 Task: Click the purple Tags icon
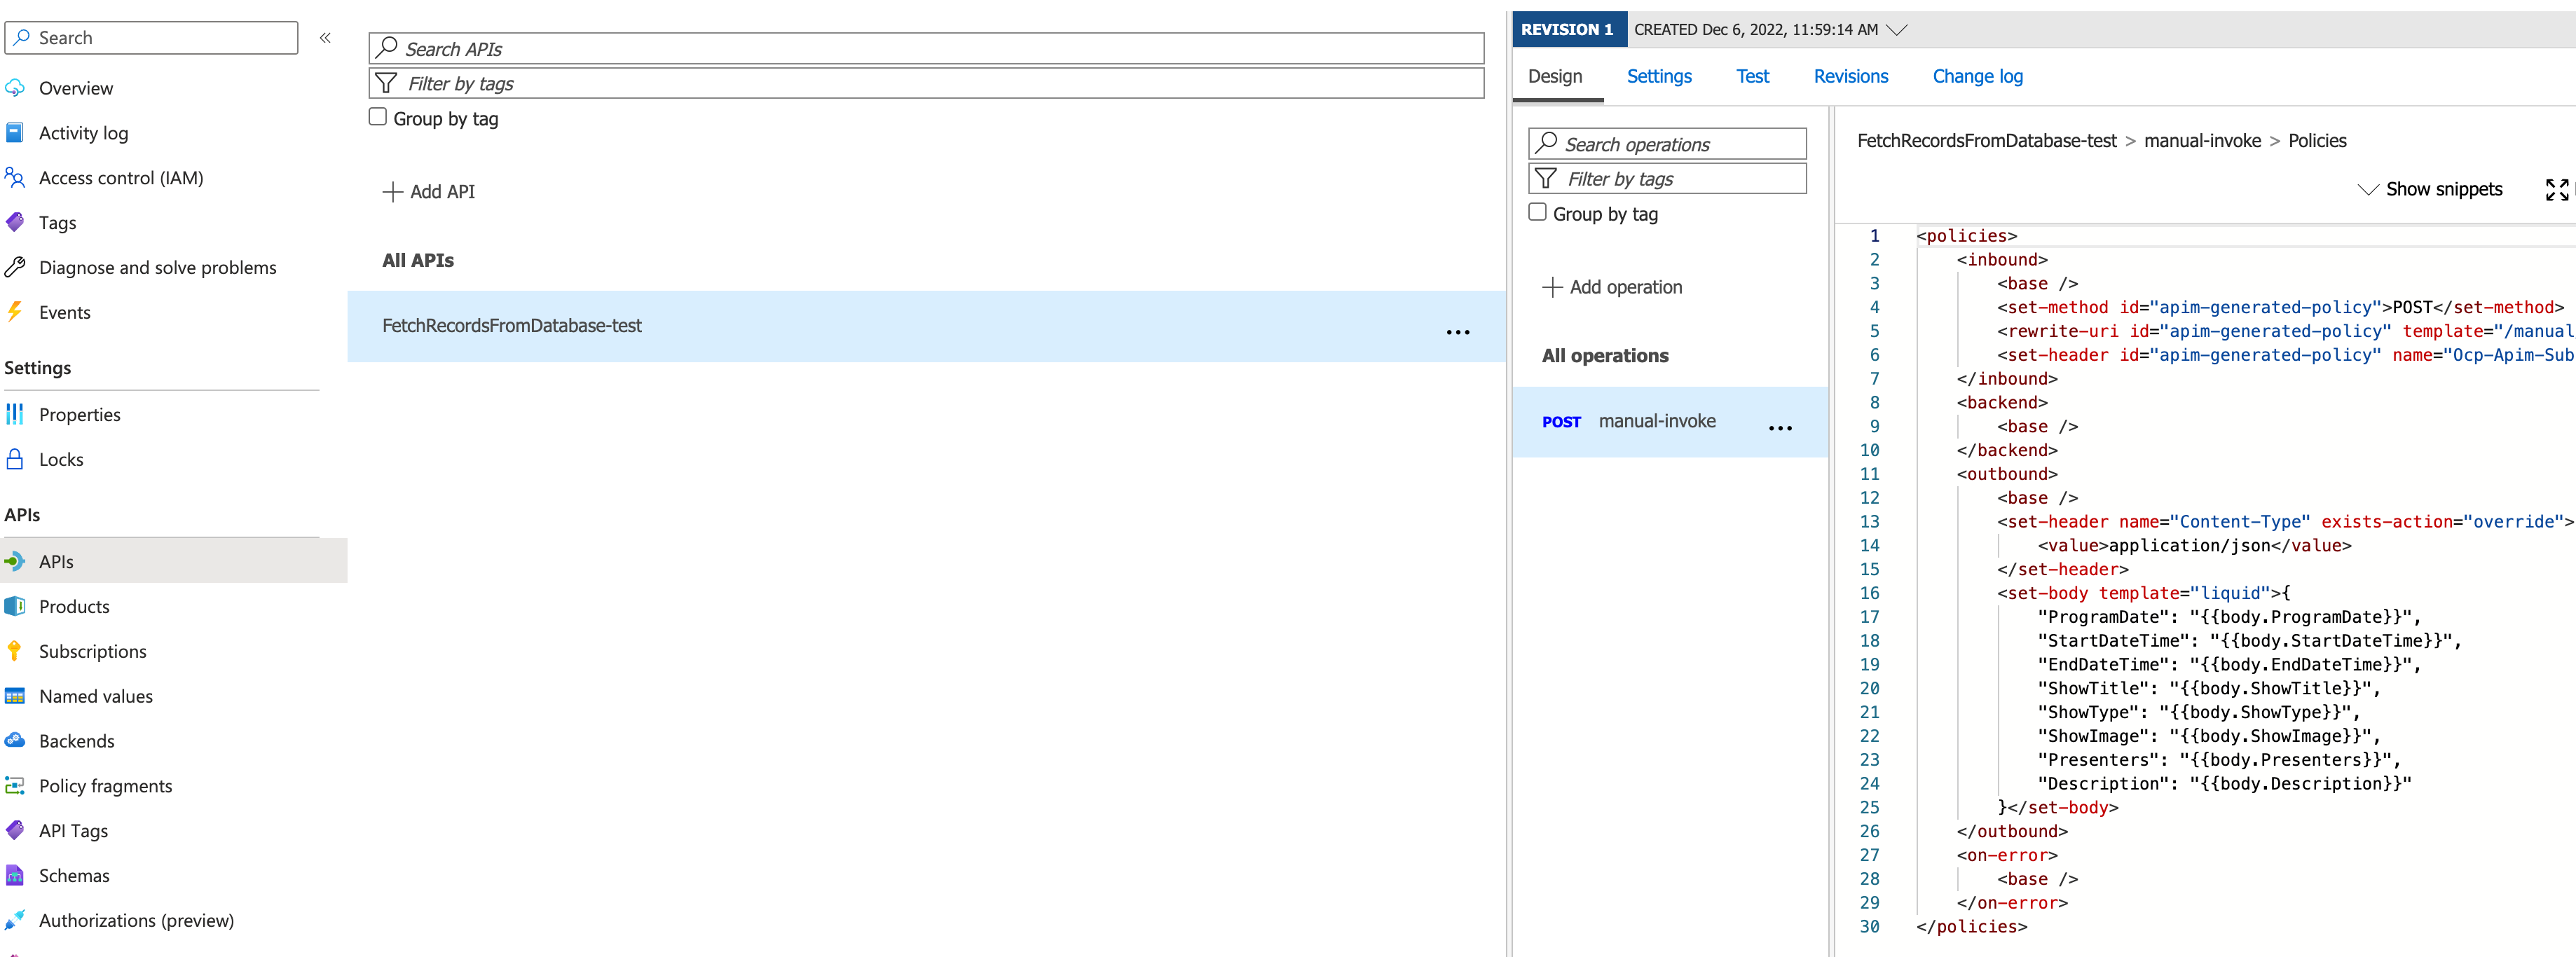coord(15,222)
